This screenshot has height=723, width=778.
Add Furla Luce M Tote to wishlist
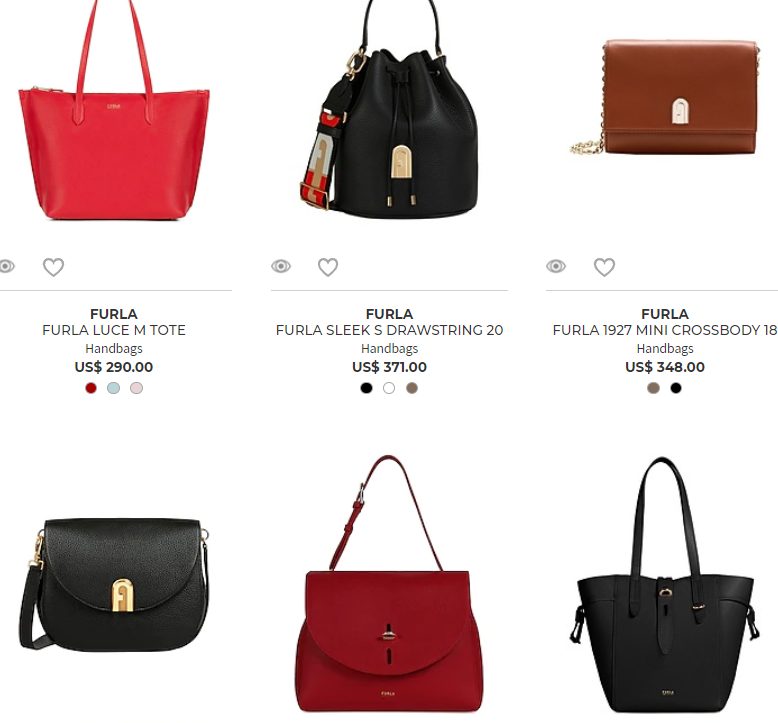point(53,267)
